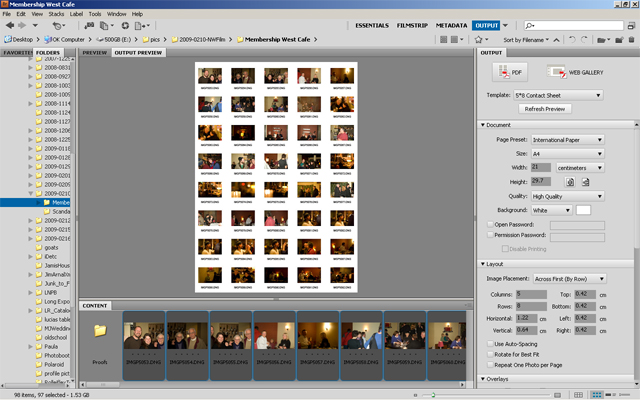The width and height of the screenshot is (640, 400).
Task: Check Use Auto-Spacing option
Action: (490, 344)
